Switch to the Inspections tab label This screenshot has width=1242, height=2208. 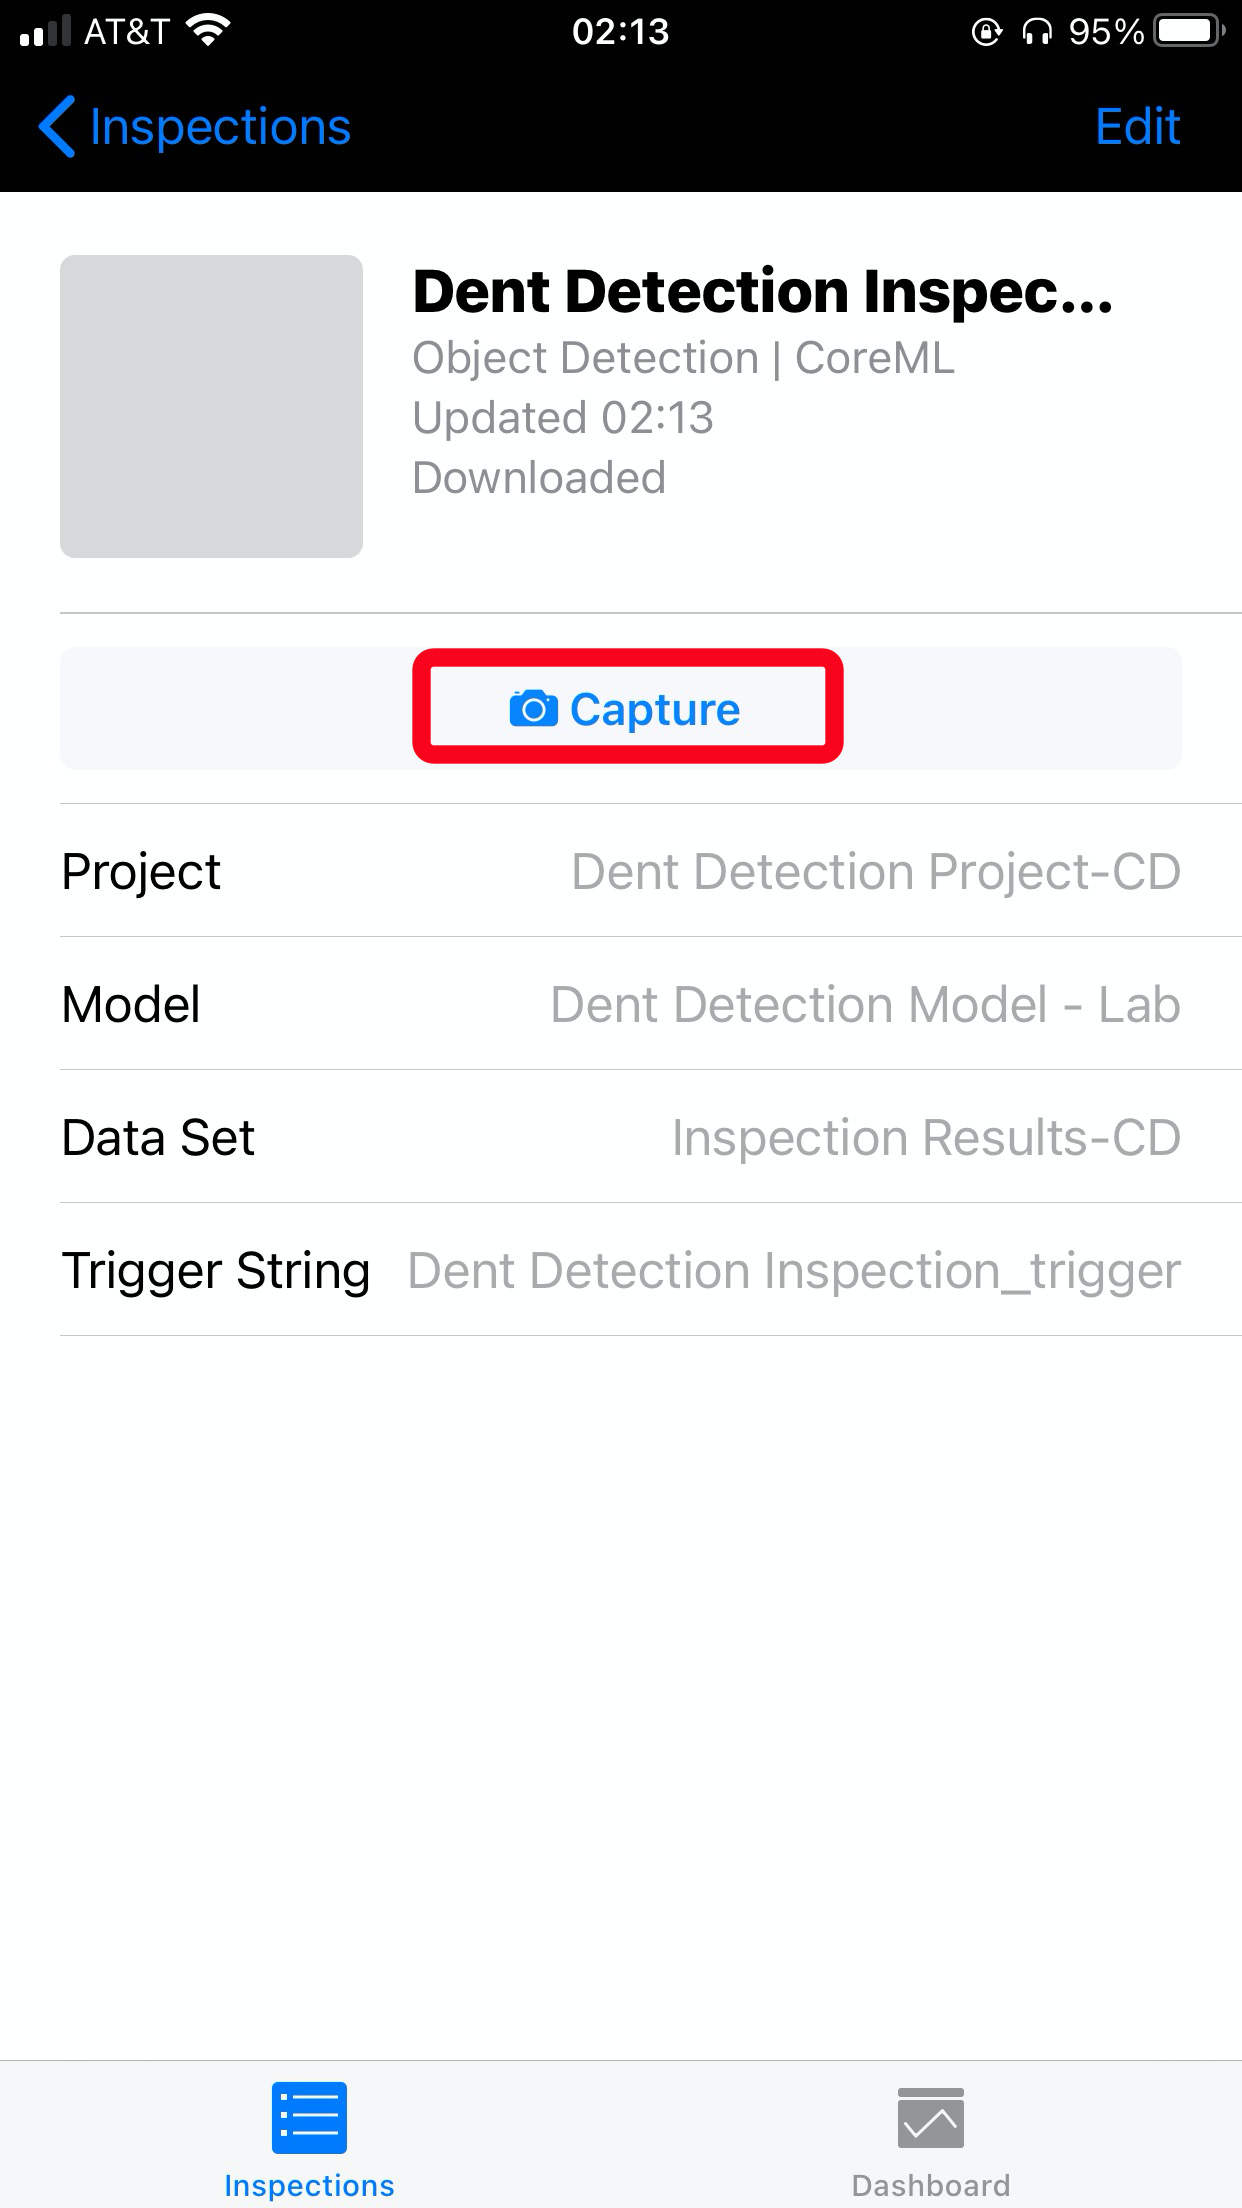point(309,2185)
